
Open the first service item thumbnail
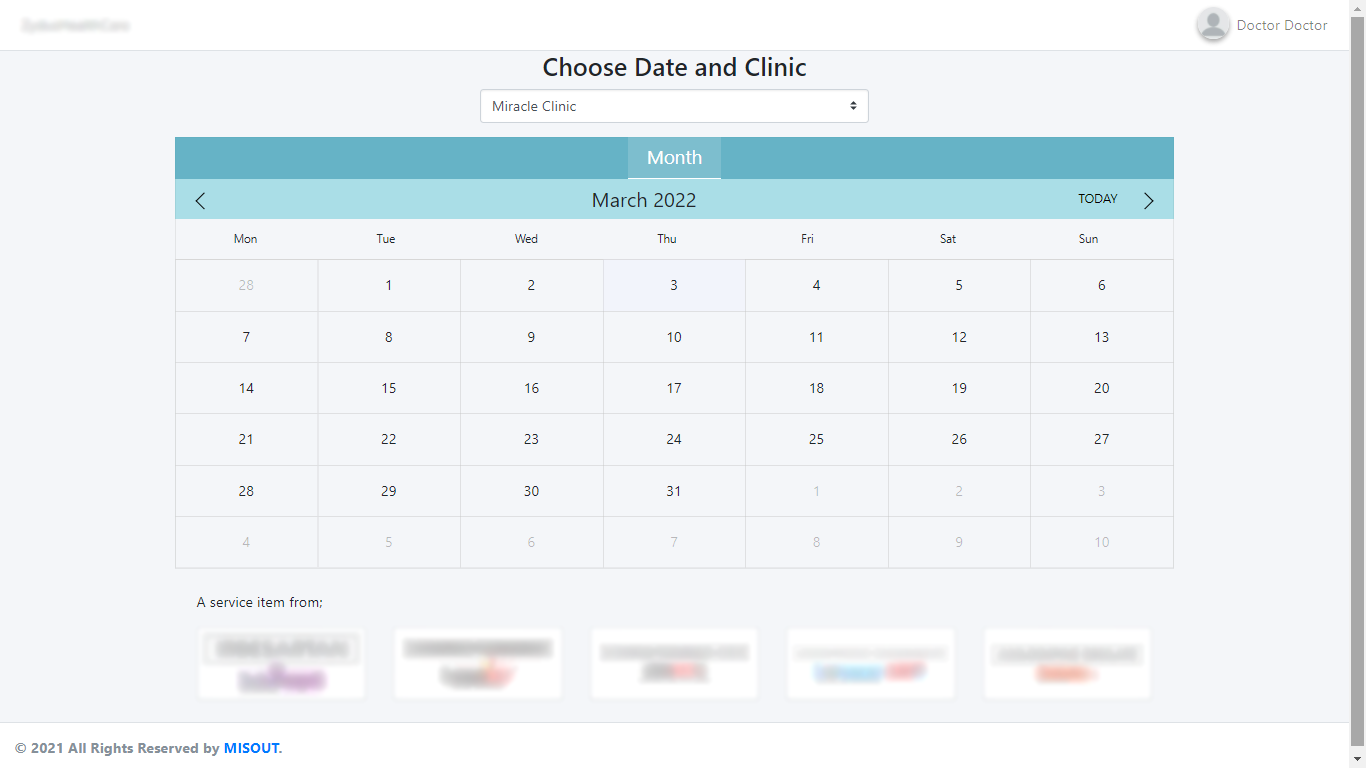[281, 664]
